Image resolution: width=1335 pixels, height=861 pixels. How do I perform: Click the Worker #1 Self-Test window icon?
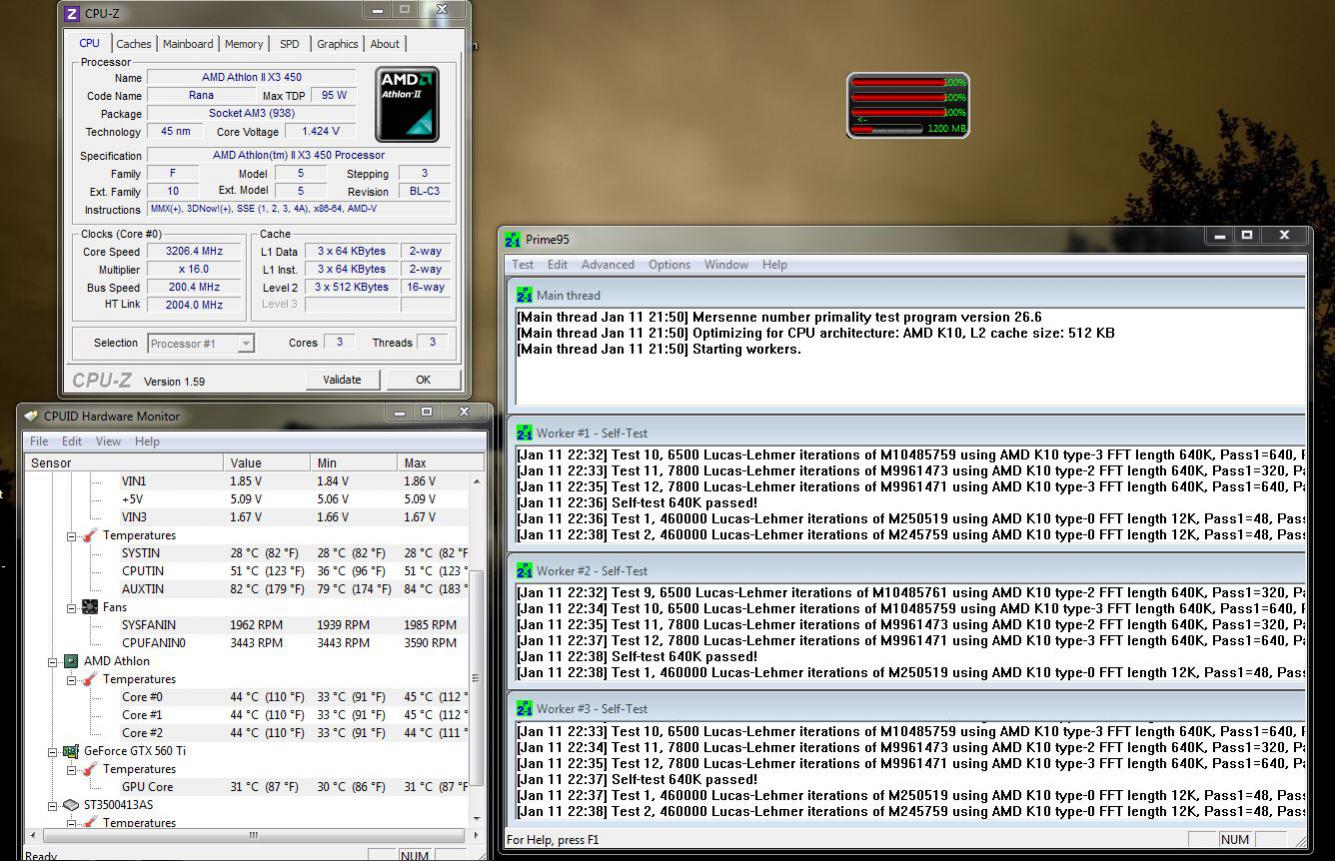(x=524, y=433)
